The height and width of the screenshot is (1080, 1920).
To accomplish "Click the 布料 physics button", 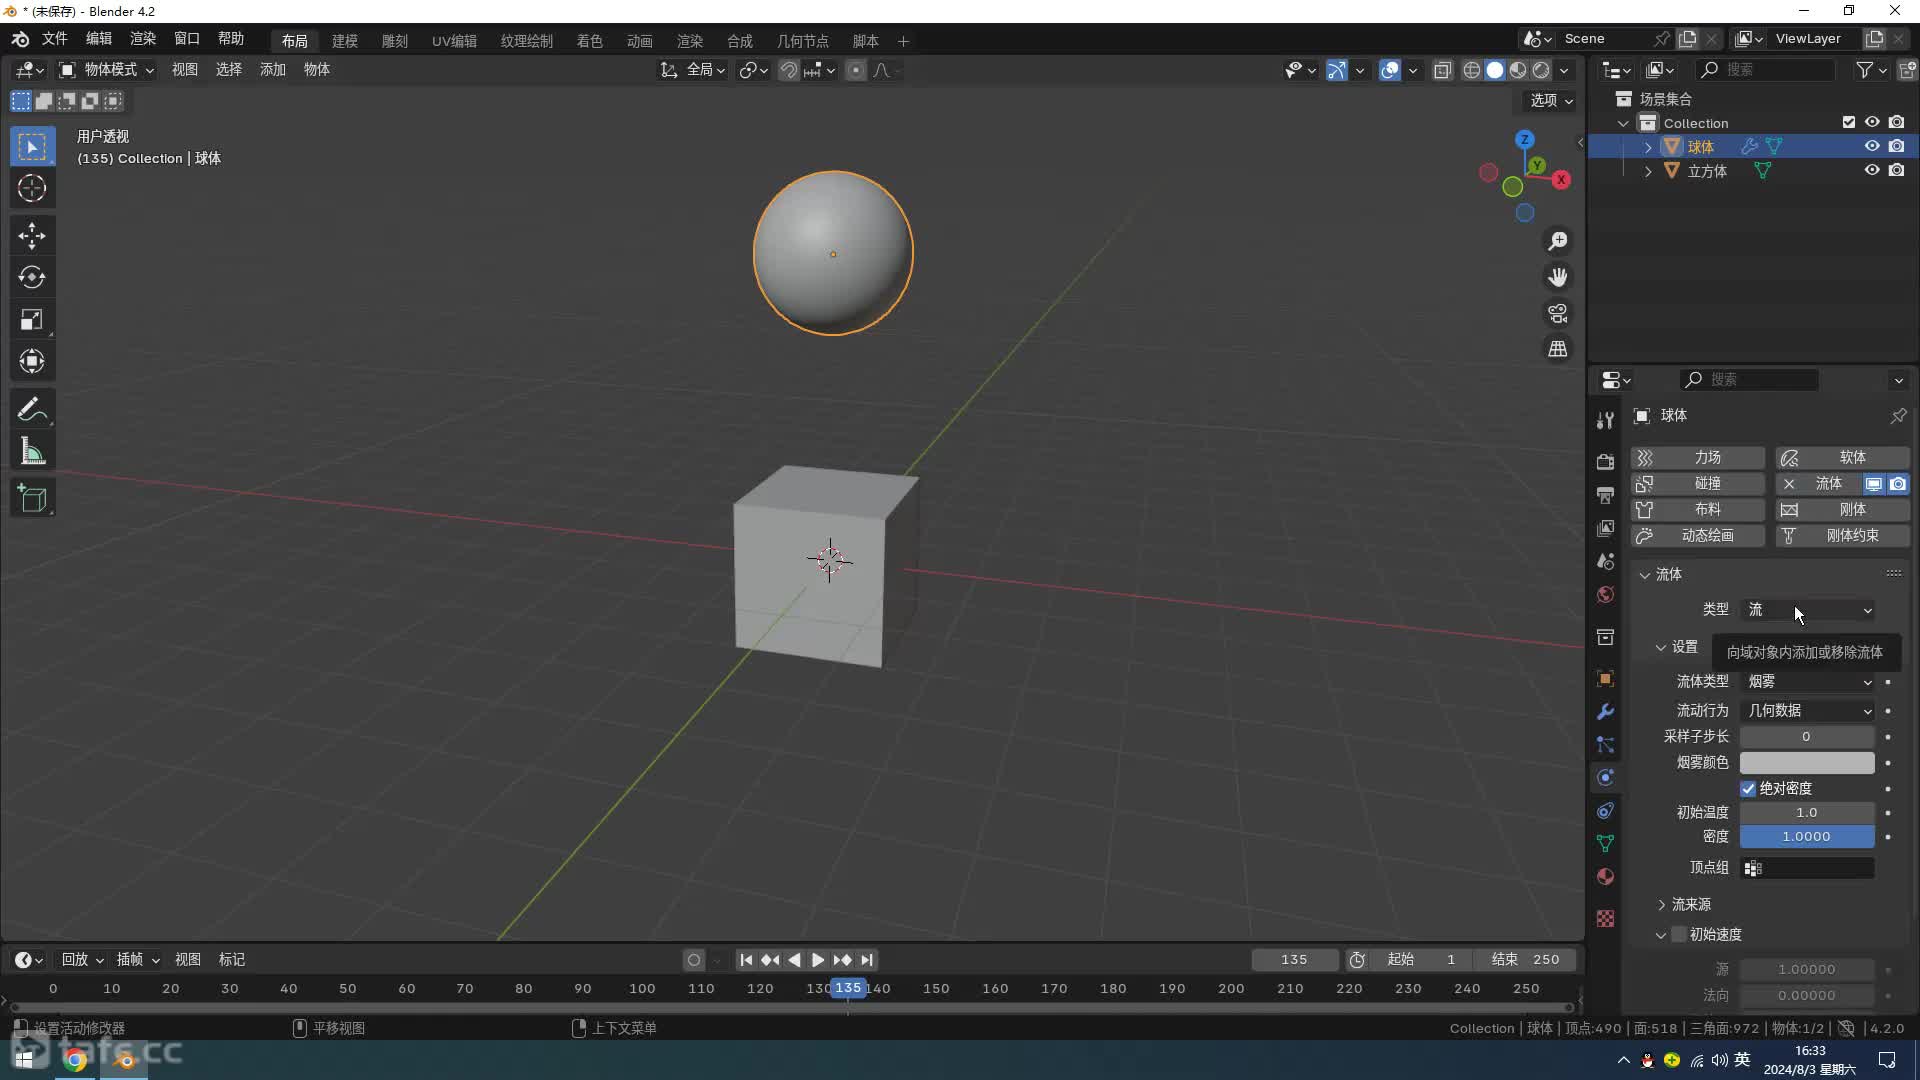I will (1697, 510).
